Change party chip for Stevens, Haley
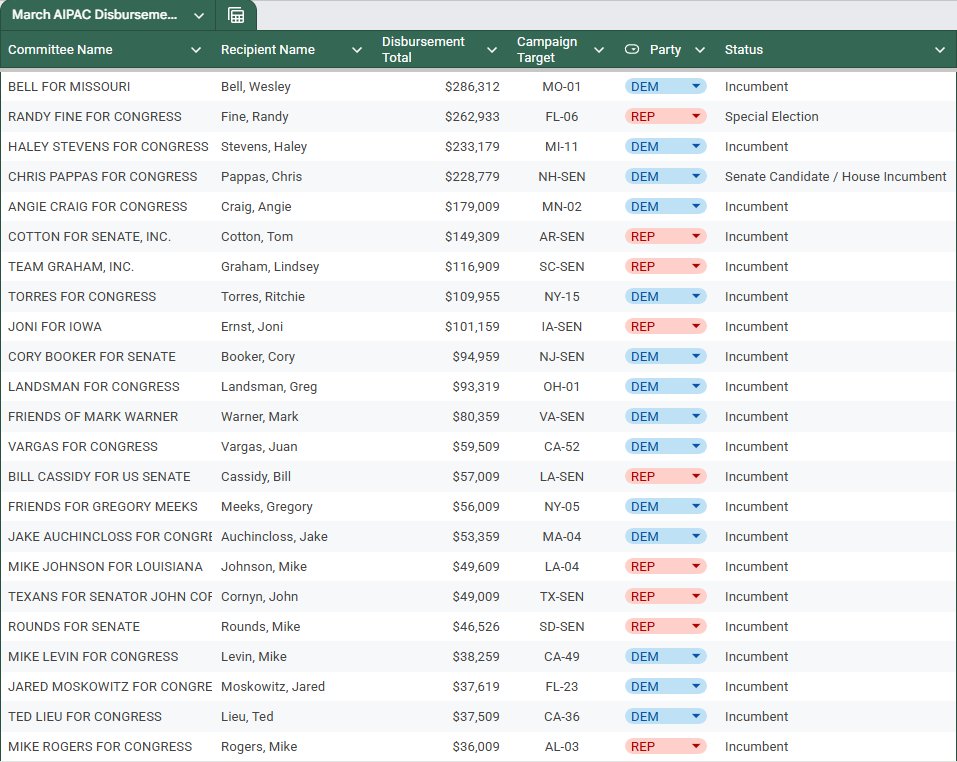 [665, 146]
